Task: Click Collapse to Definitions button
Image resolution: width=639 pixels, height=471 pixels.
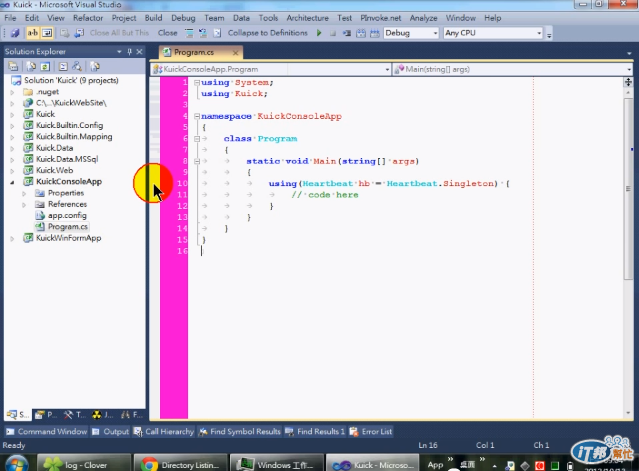Action: pyautogui.click(x=267, y=33)
